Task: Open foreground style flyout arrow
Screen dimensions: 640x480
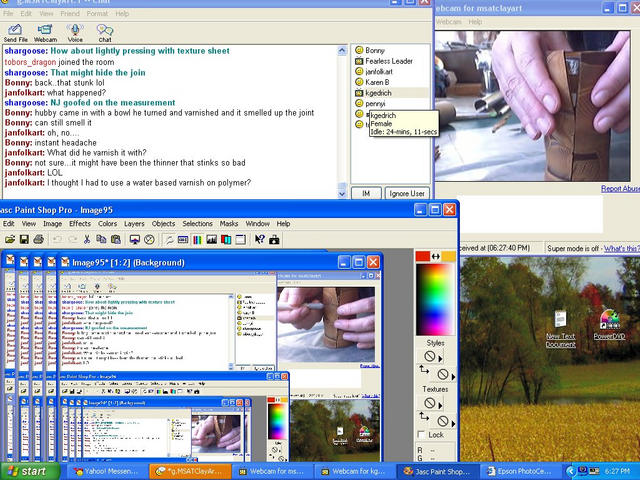Action: 440,359
